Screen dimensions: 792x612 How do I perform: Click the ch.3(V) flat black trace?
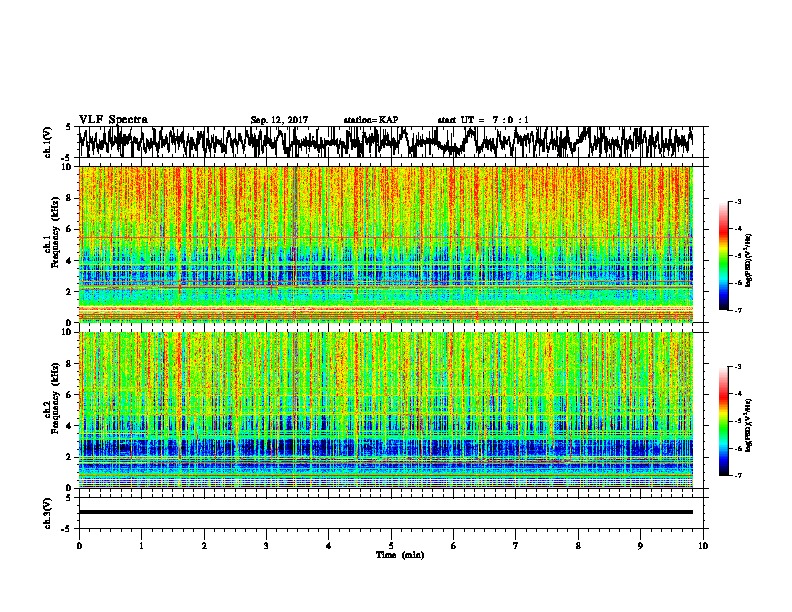click(x=385, y=512)
